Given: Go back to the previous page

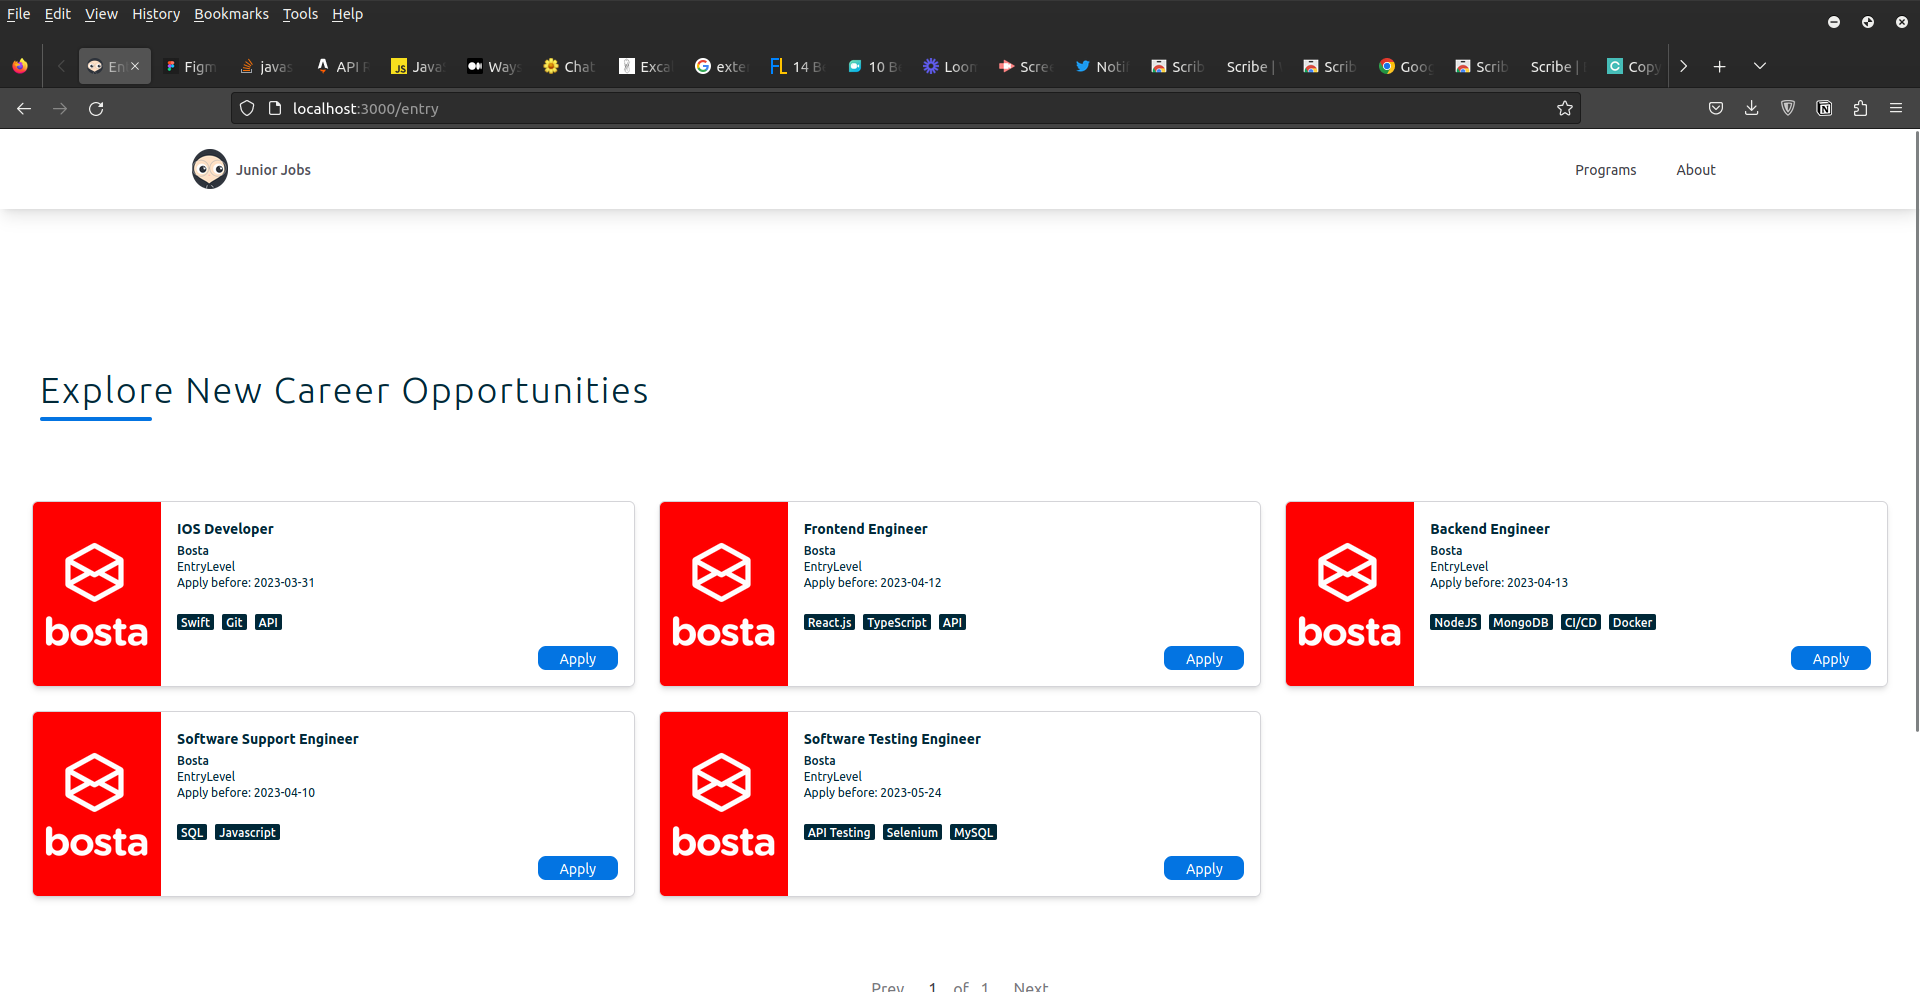Looking at the screenshot, I should point(24,108).
